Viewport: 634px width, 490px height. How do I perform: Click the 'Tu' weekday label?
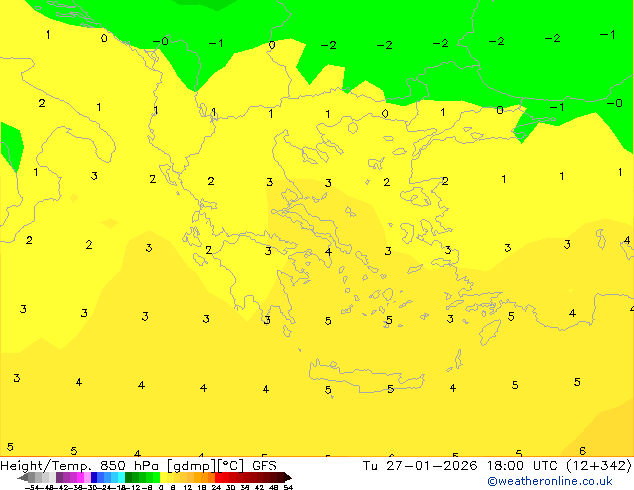pyautogui.click(x=370, y=466)
